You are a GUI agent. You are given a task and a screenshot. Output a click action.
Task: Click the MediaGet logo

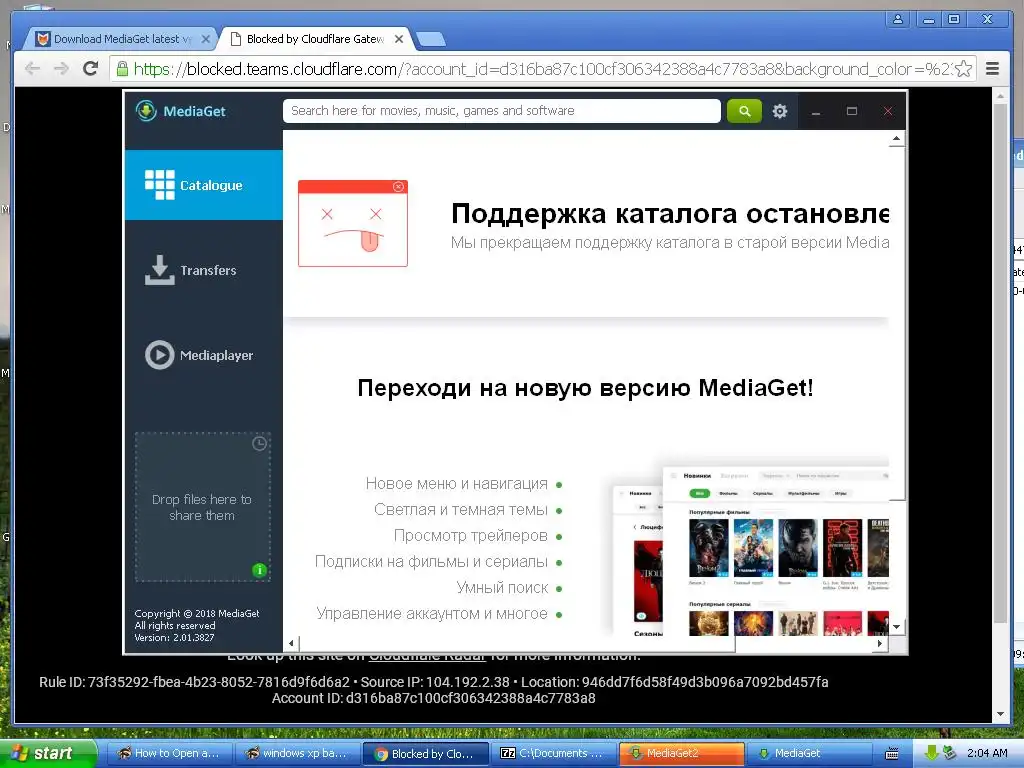pos(181,111)
